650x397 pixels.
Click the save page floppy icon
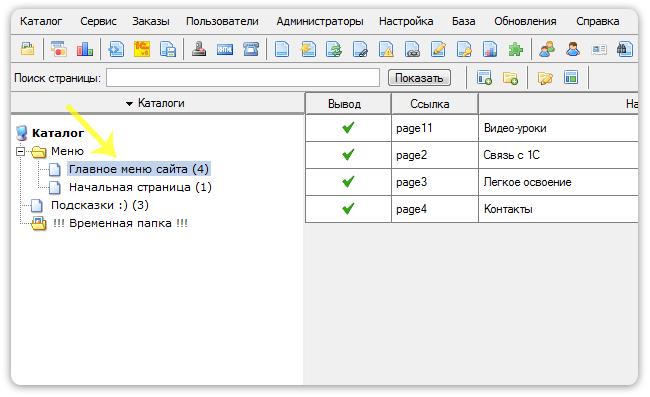[x=168, y=49]
